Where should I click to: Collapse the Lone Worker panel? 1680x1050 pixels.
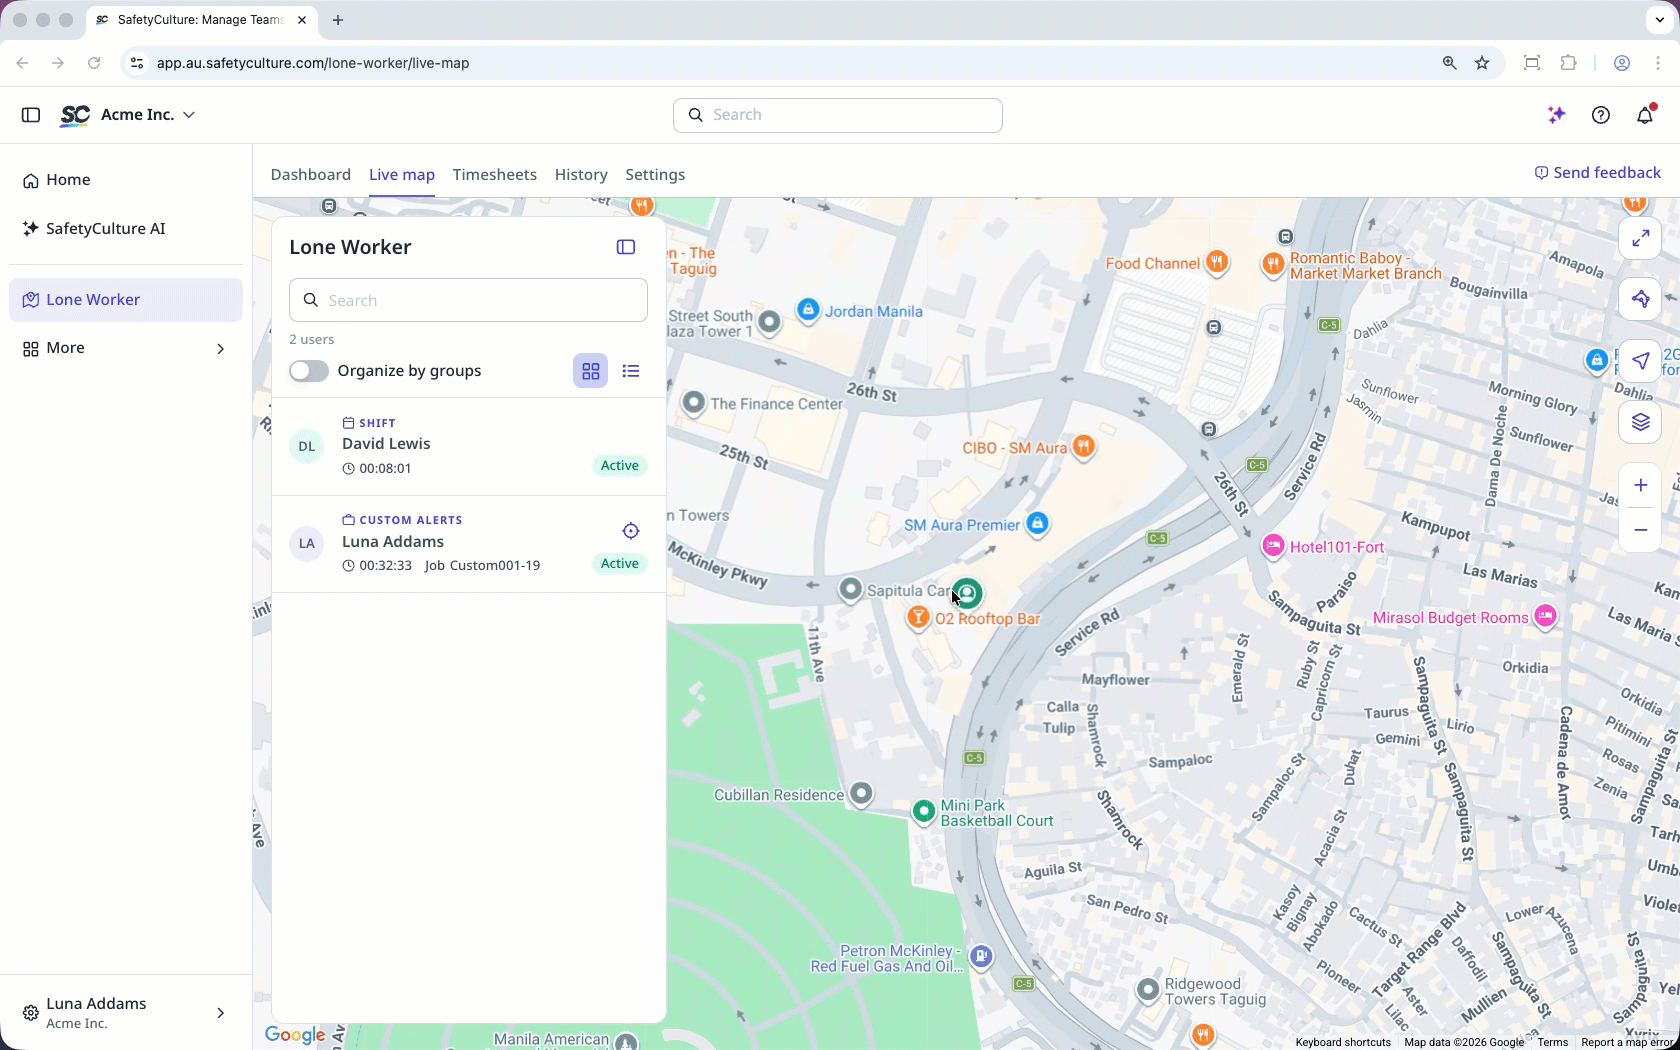point(626,247)
